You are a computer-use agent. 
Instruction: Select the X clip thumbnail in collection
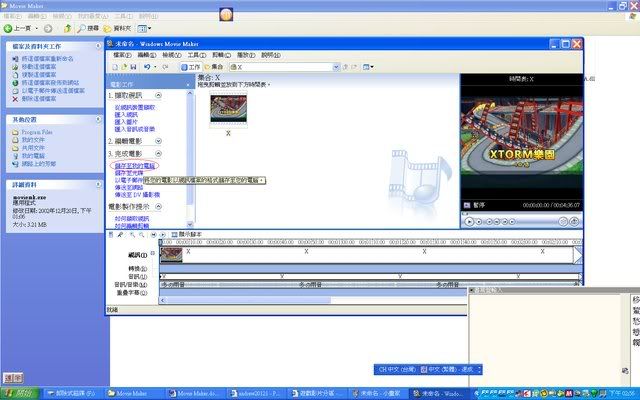click(x=228, y=111)
